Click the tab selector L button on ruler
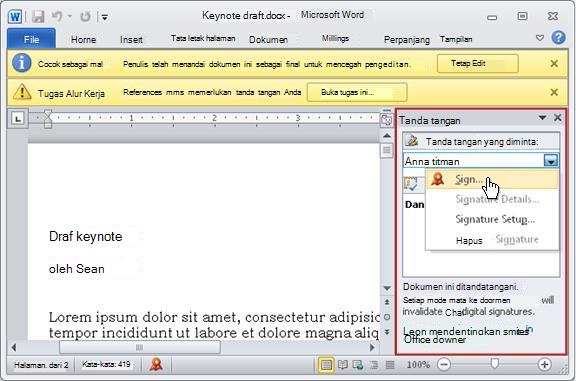The height and width of the screenshot is (381, 576). (x=18, y=118)
